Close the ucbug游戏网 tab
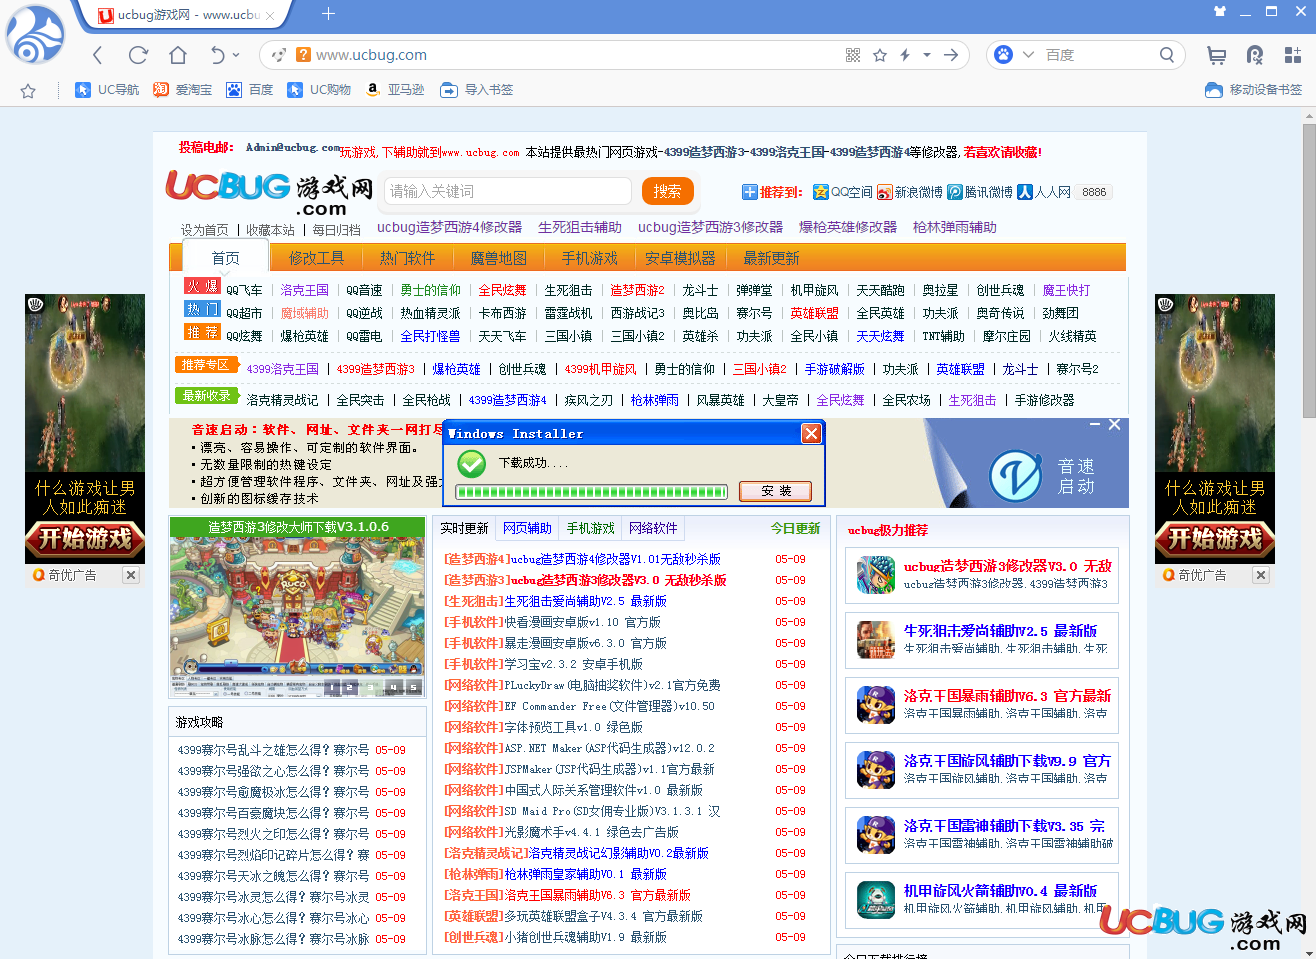 click(x=271, y=15)
